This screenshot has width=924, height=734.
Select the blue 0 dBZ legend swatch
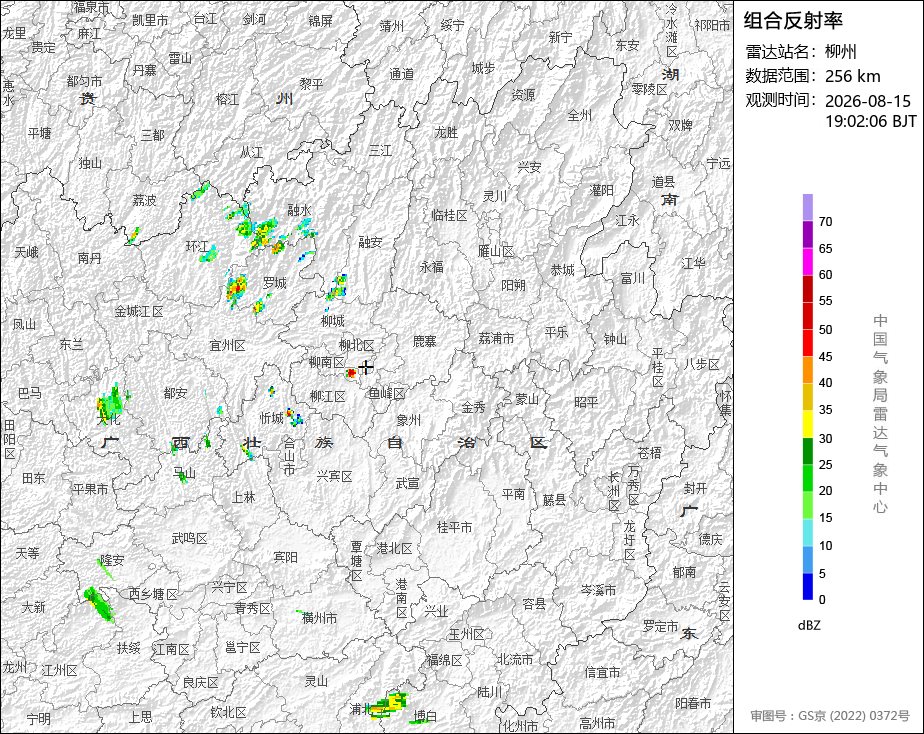807,587
